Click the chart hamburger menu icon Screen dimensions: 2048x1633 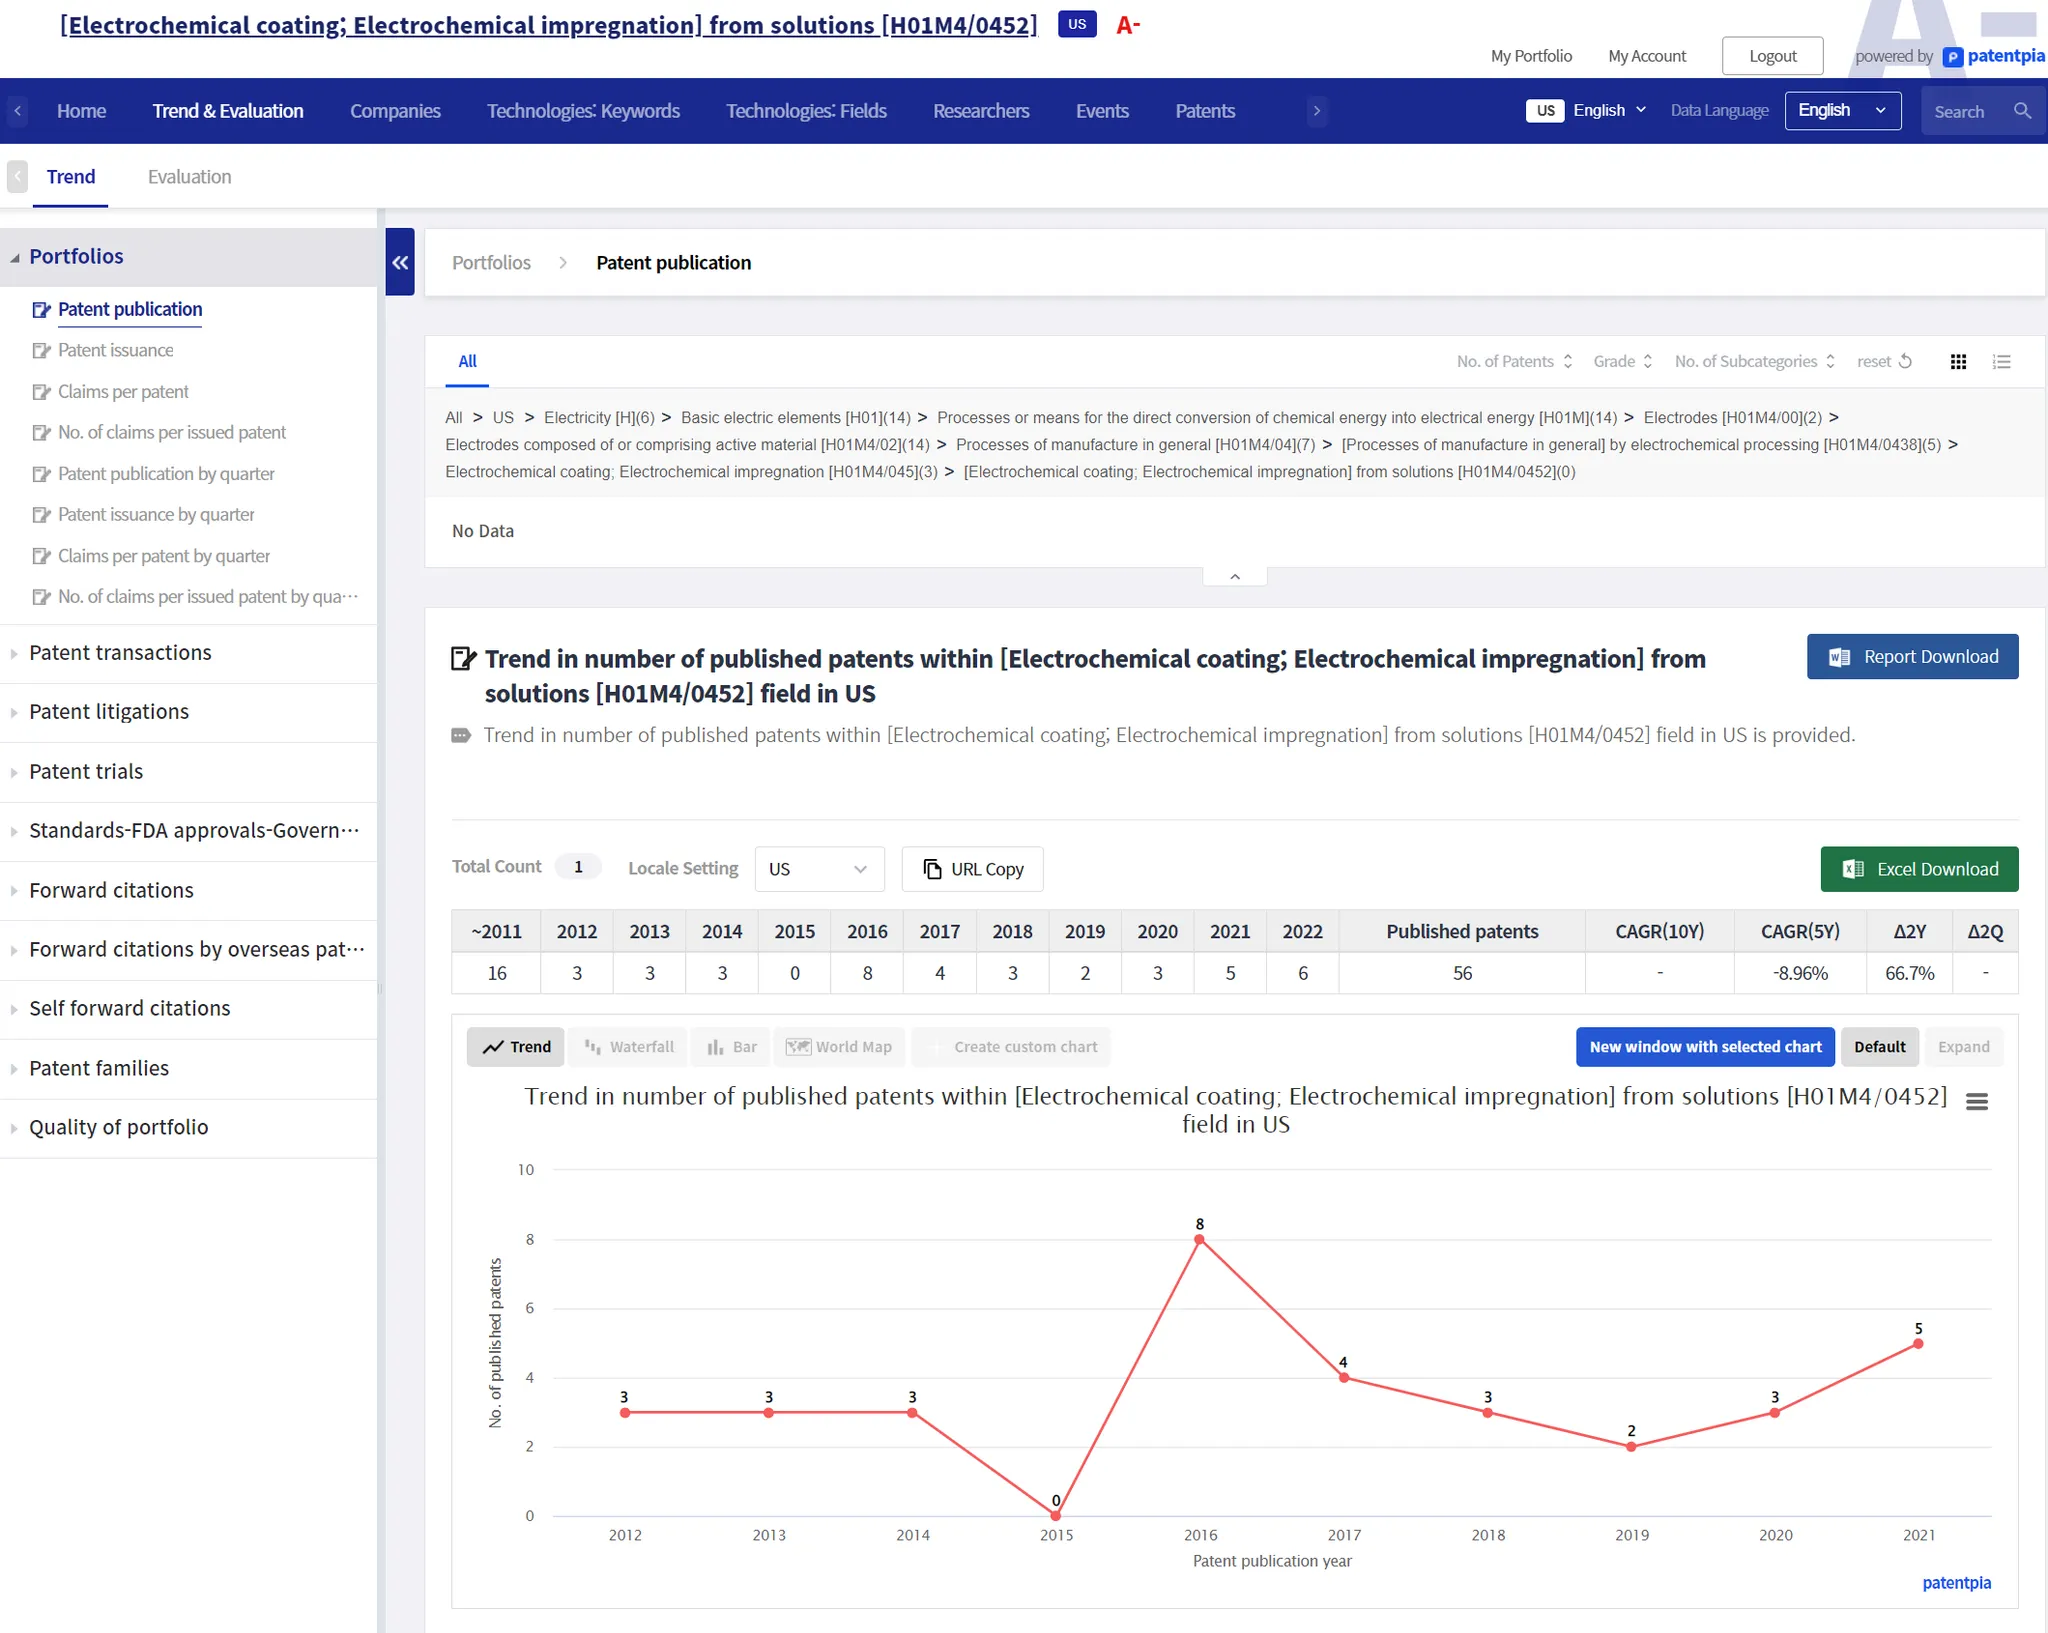point(1976,1102)
